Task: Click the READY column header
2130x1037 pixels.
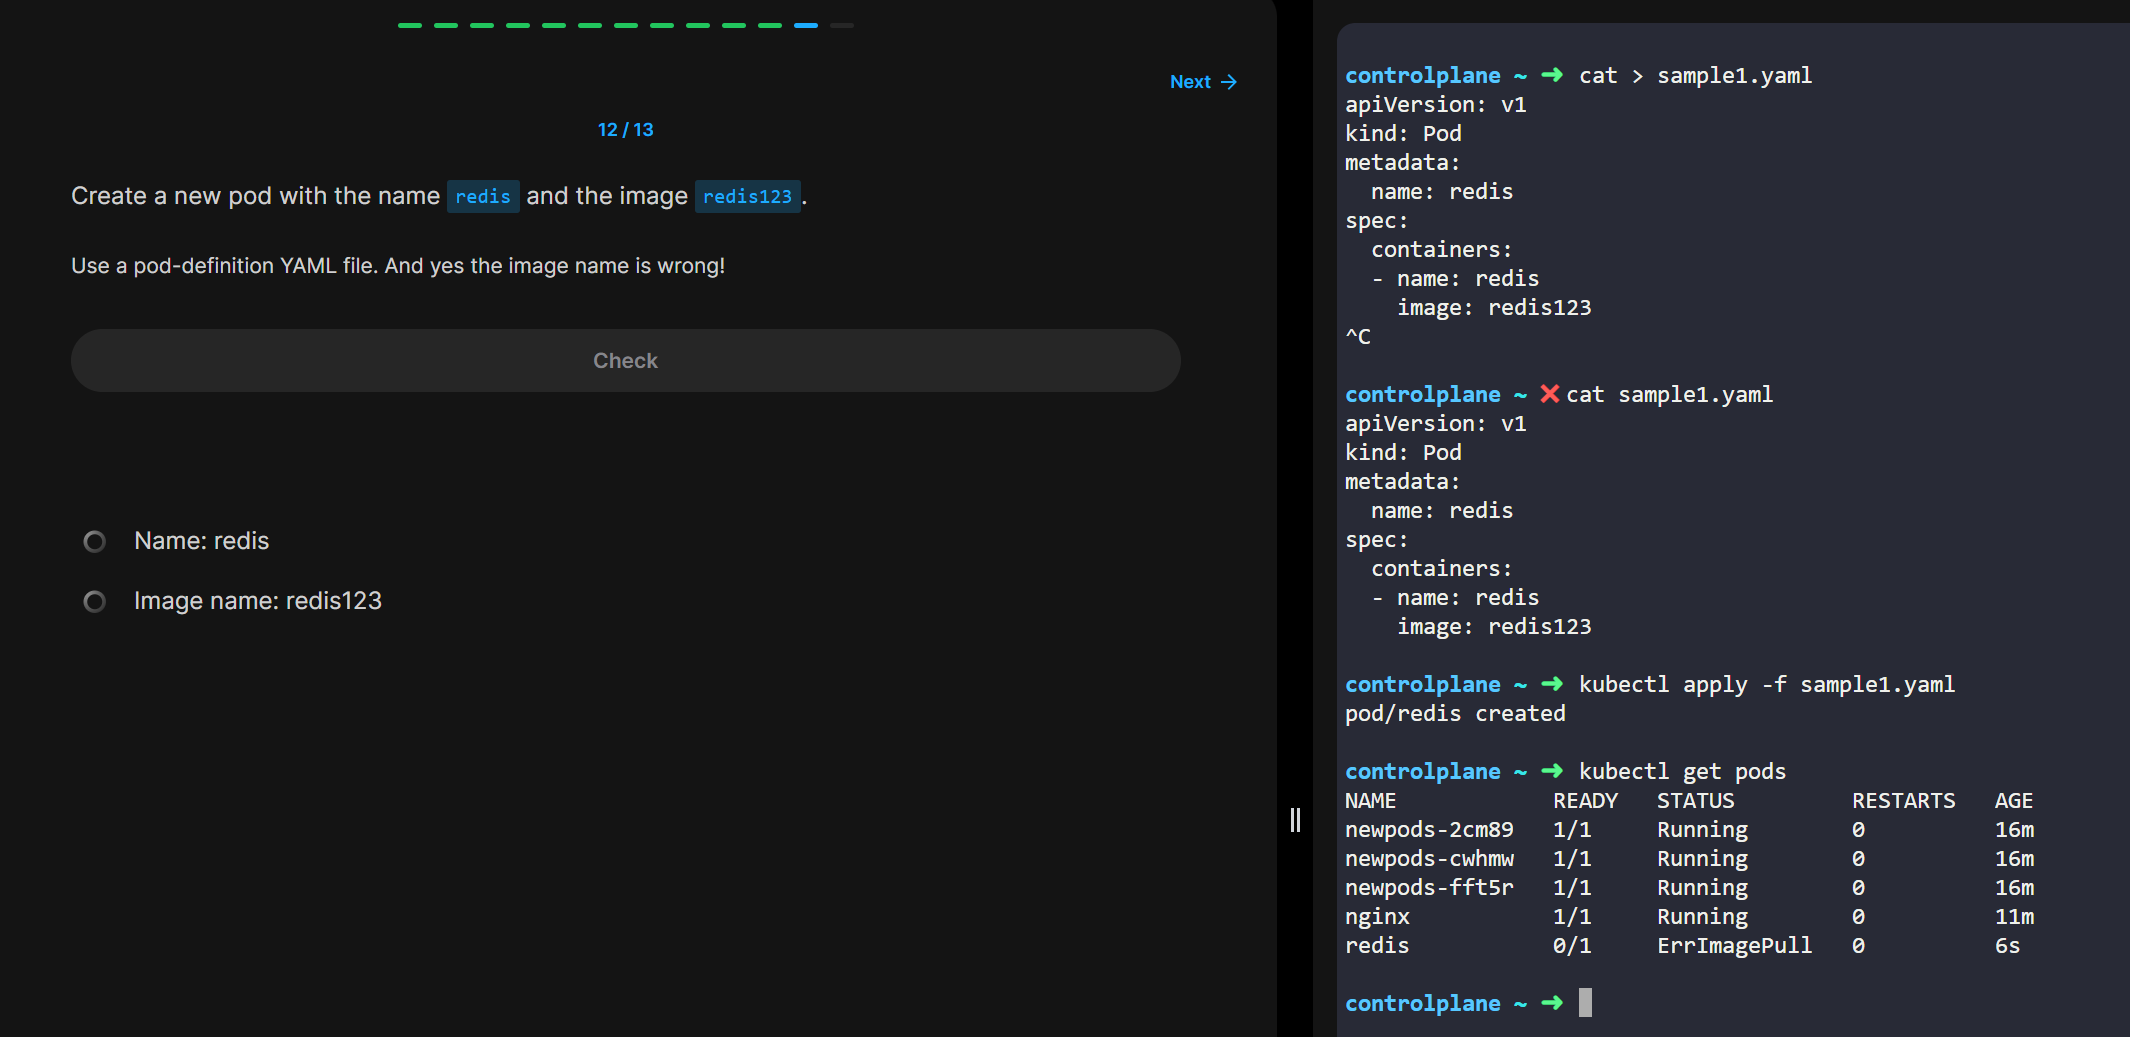Action: coord(1585,801)
